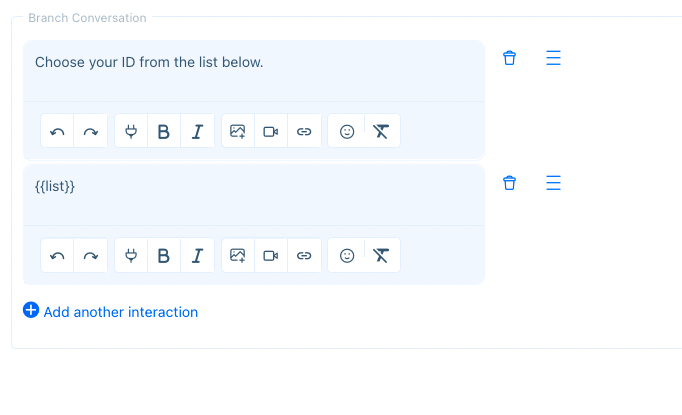Toggle italic in the first message editor
682x415 pixels.
(x=197, y=131)
